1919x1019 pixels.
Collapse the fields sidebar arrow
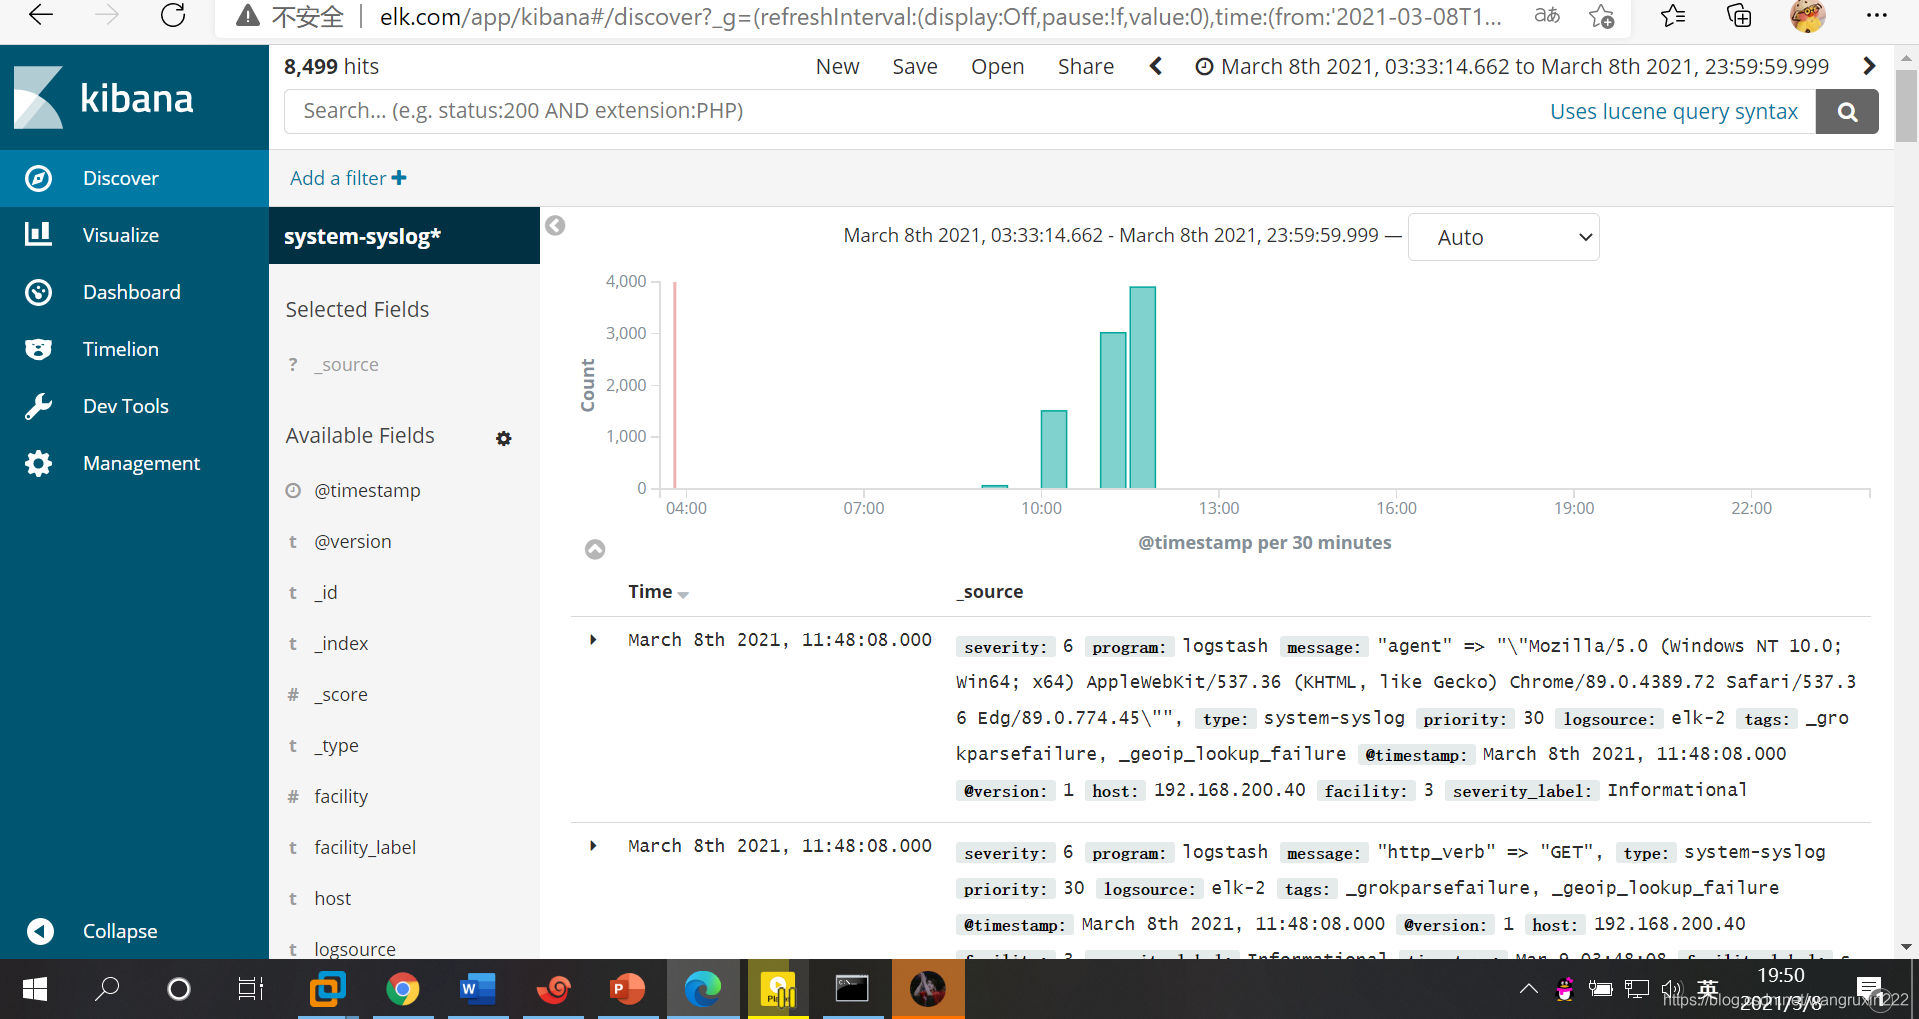(556, 226)
